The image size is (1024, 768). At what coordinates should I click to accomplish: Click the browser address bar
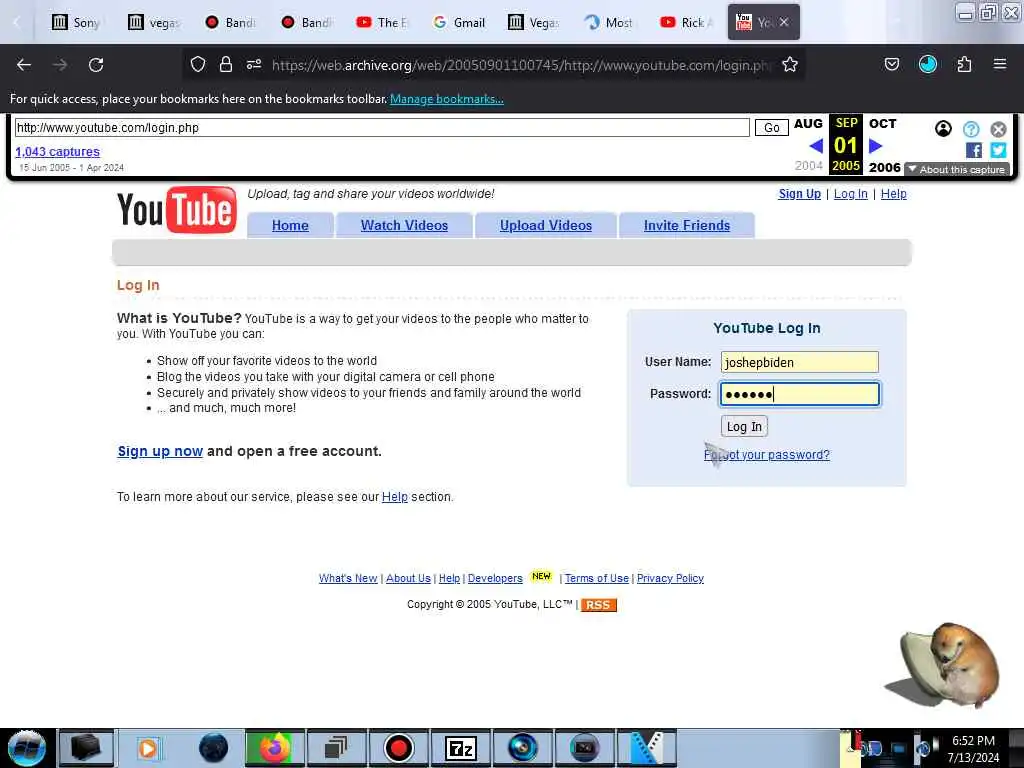click(x=521, y=65)
